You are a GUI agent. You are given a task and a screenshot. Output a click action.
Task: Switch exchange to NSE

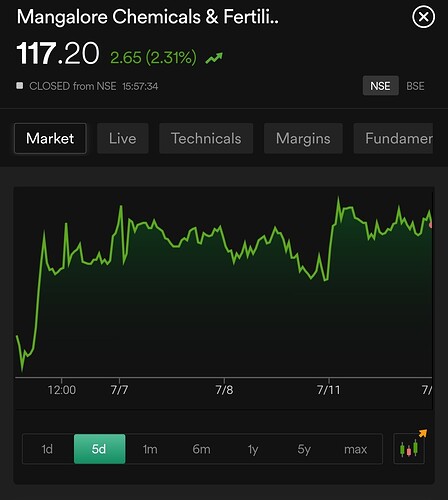click(380, 86)
